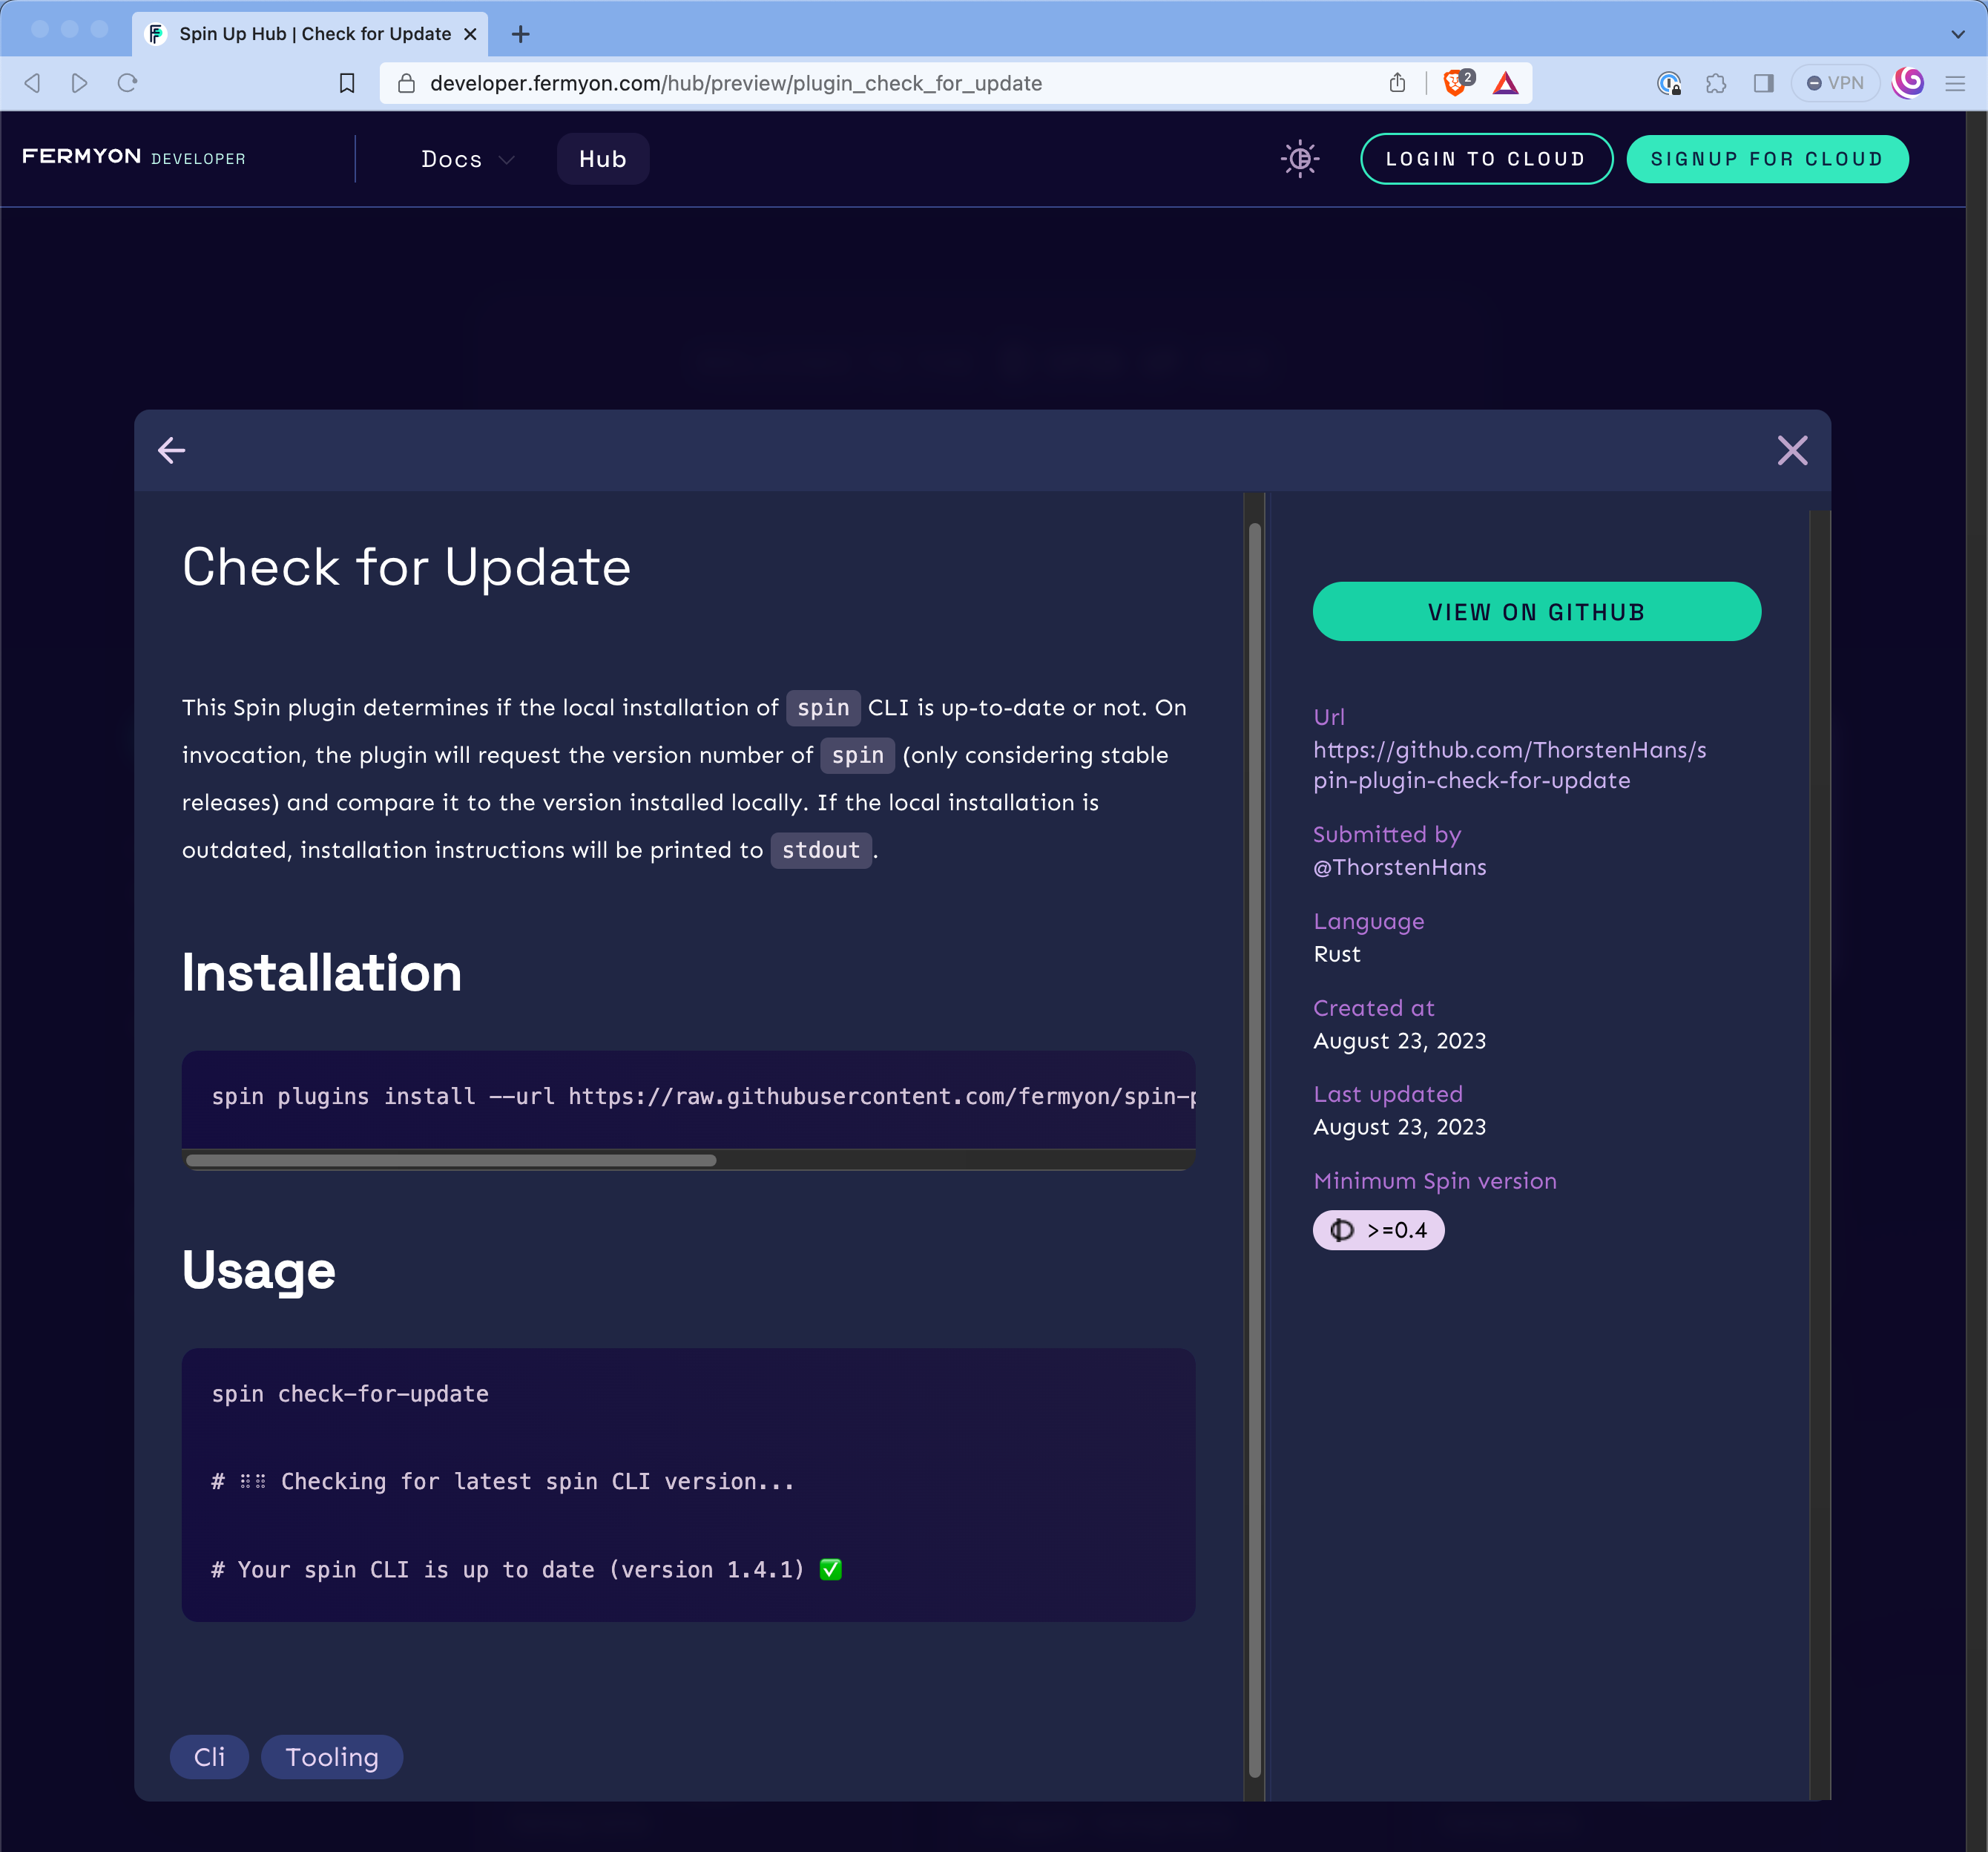1988x1852 pixels.
Task: Click the share icon in the address bar
Action: coord(1397,83)
